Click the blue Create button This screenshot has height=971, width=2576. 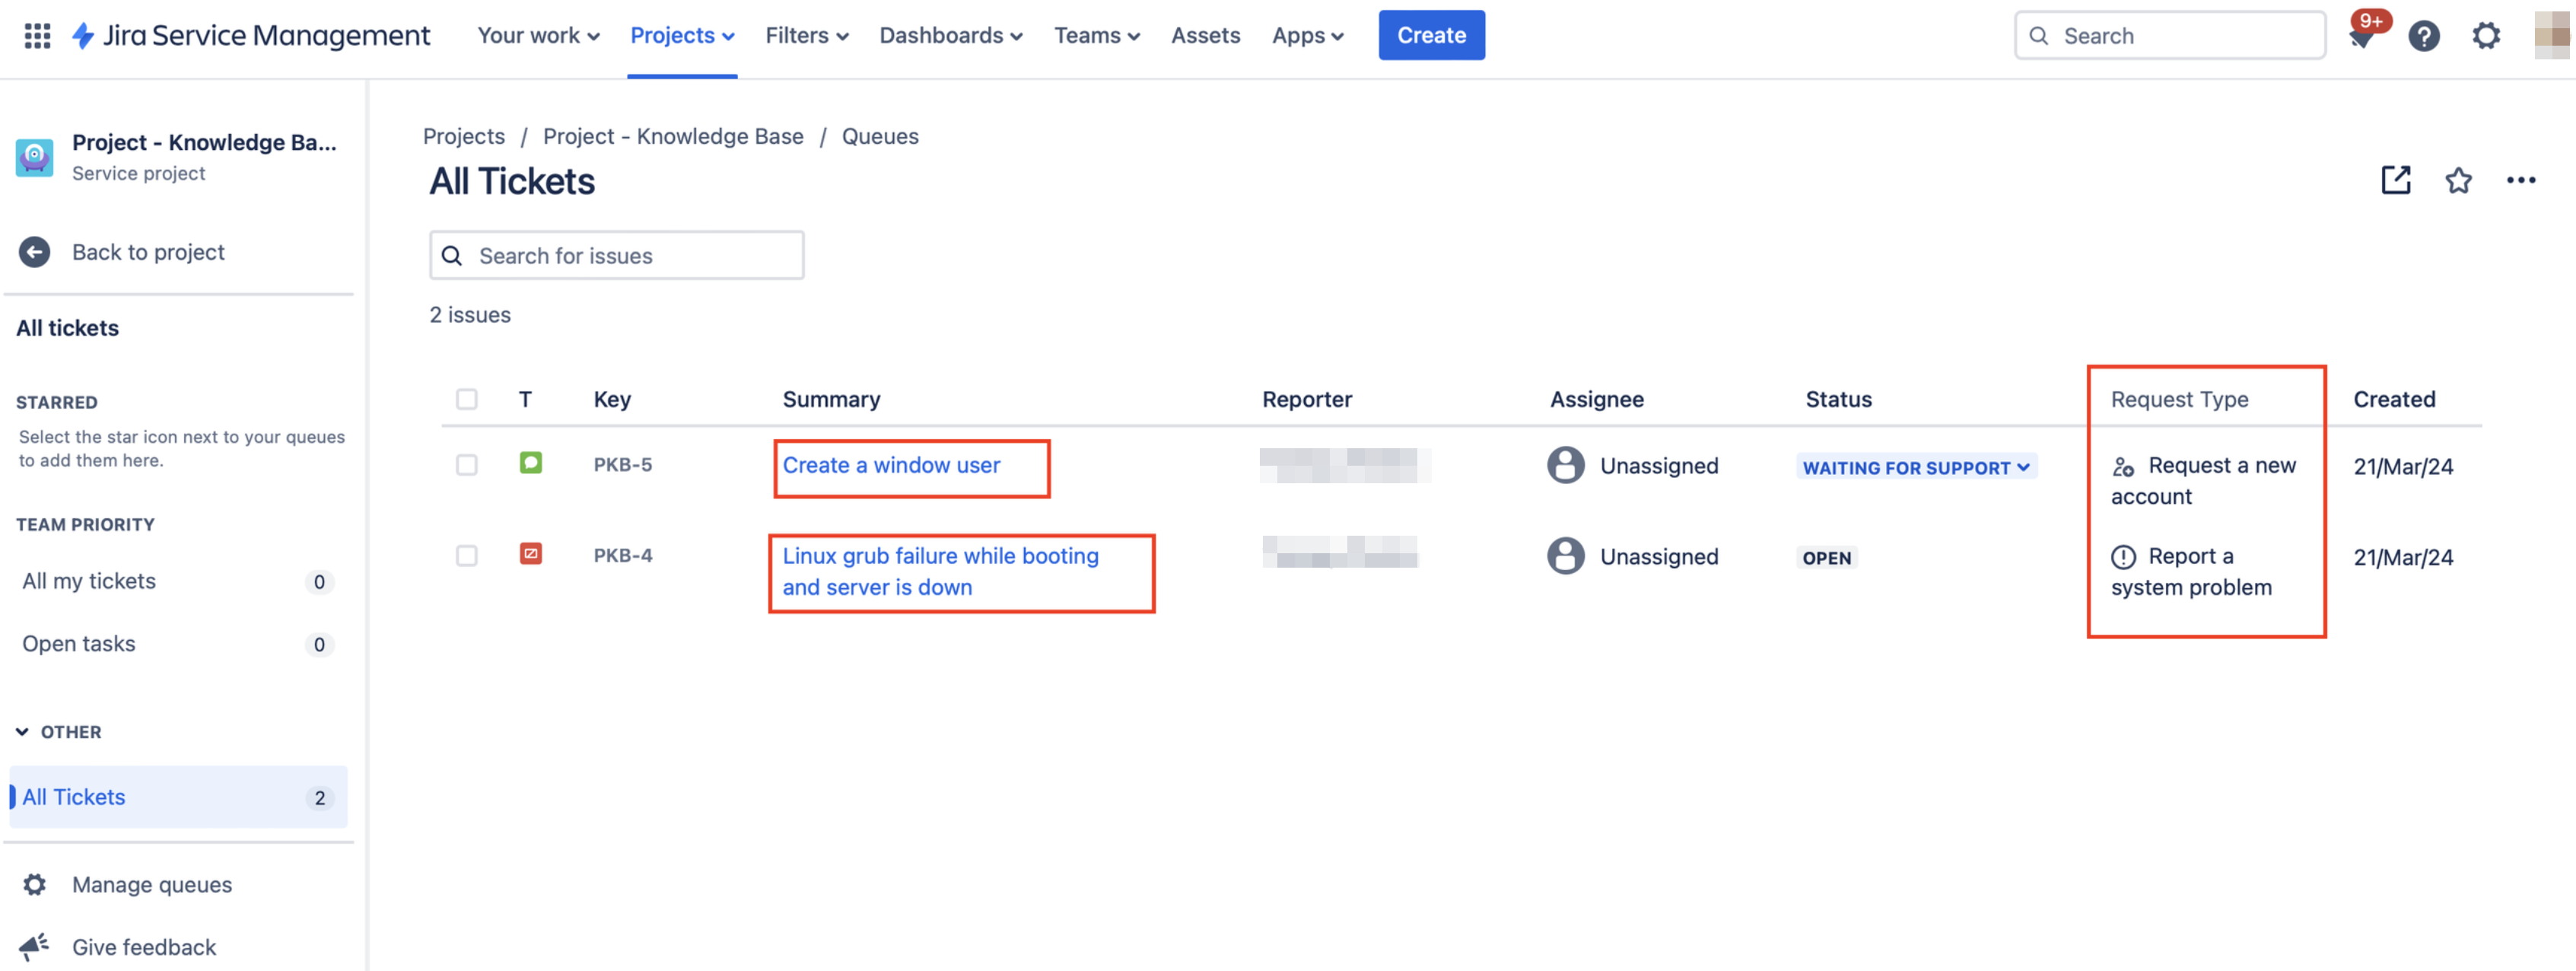coord(1430,36)
